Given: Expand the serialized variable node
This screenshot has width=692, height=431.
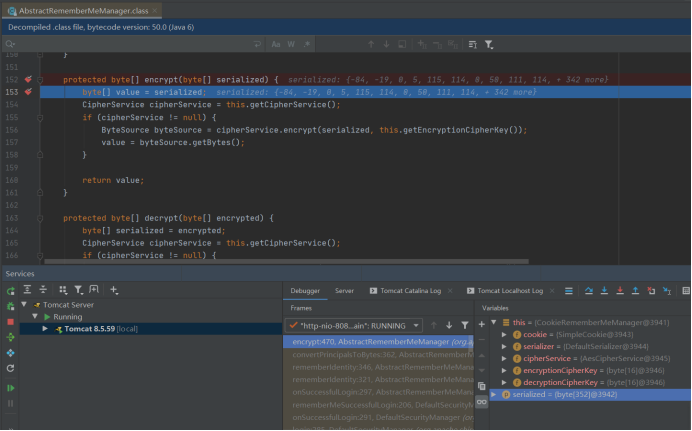Looking at the screenshot, I should 494,394.
